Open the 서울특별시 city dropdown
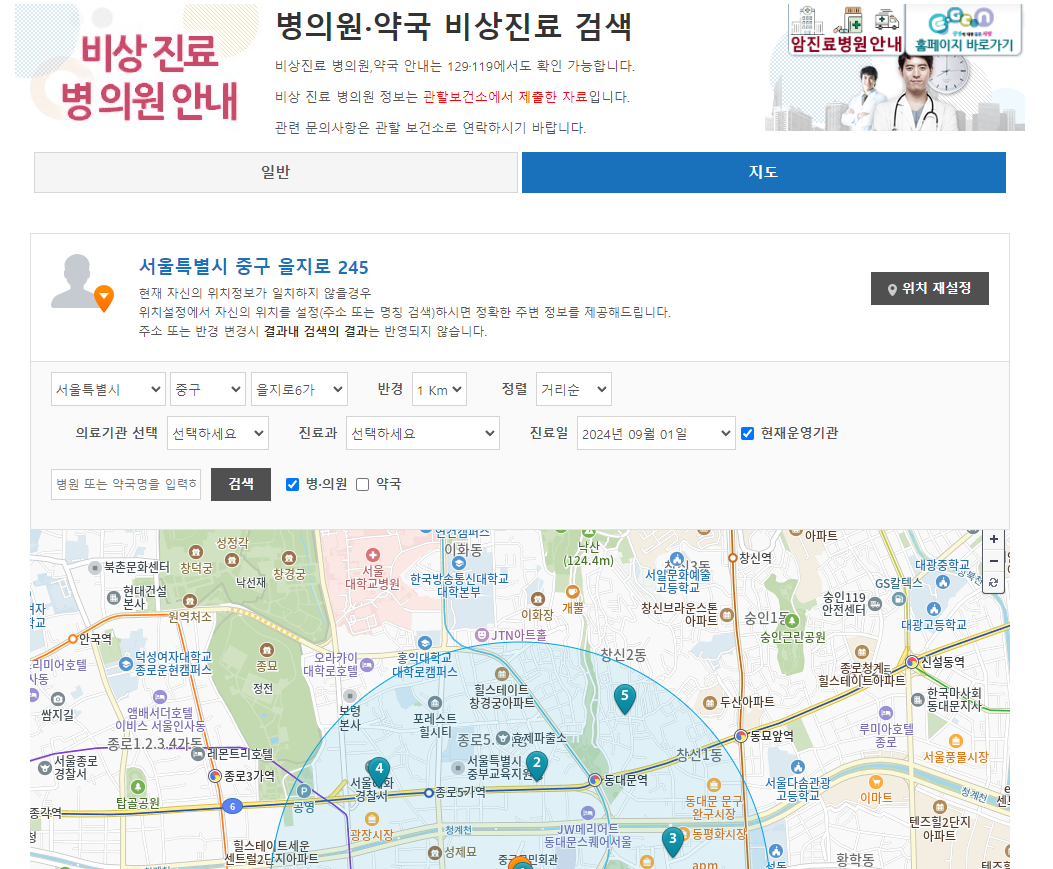 point(108,390)
